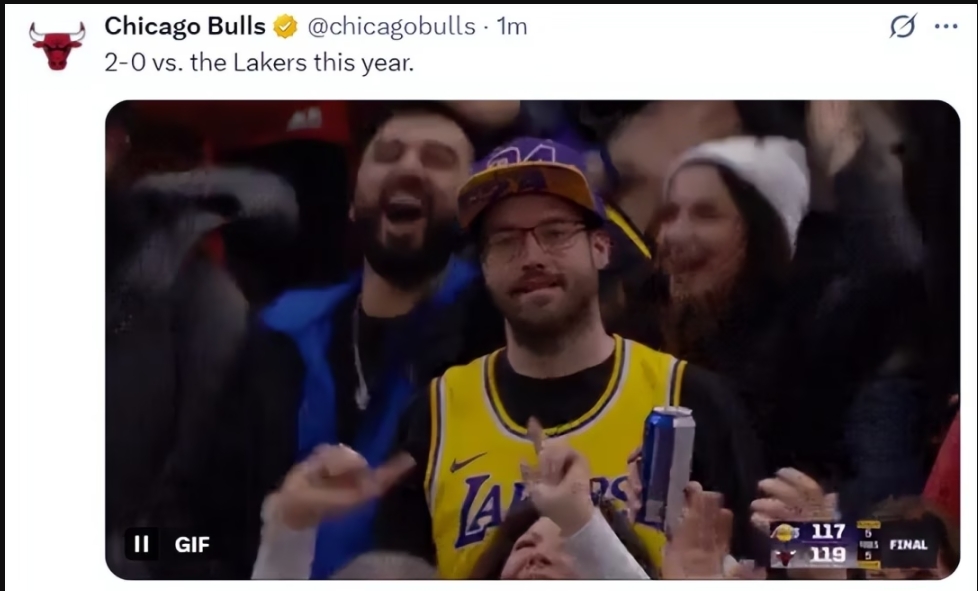Open the three-dot more options menu
The image size is (978, 591).
[x=946, y=26]
